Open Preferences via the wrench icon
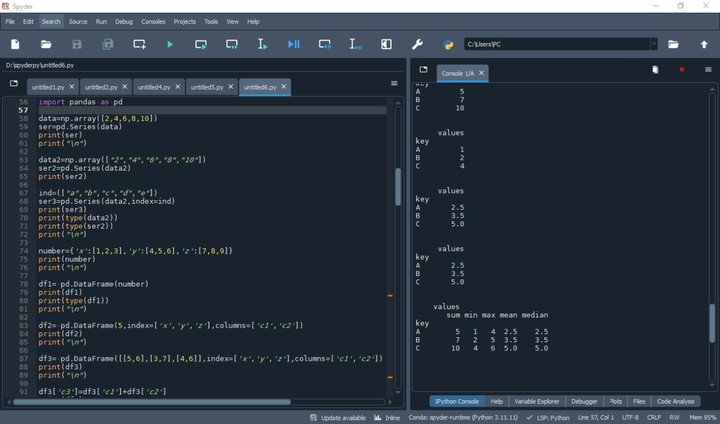 (418, 44)
